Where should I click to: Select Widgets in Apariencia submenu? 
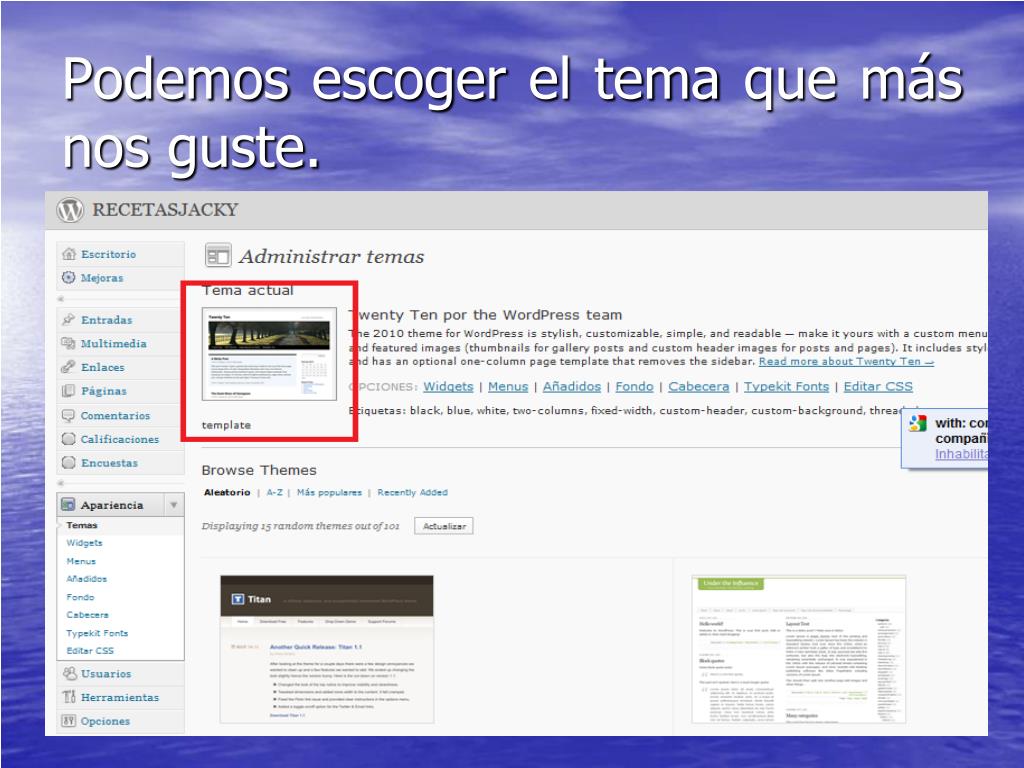[84, 543]
